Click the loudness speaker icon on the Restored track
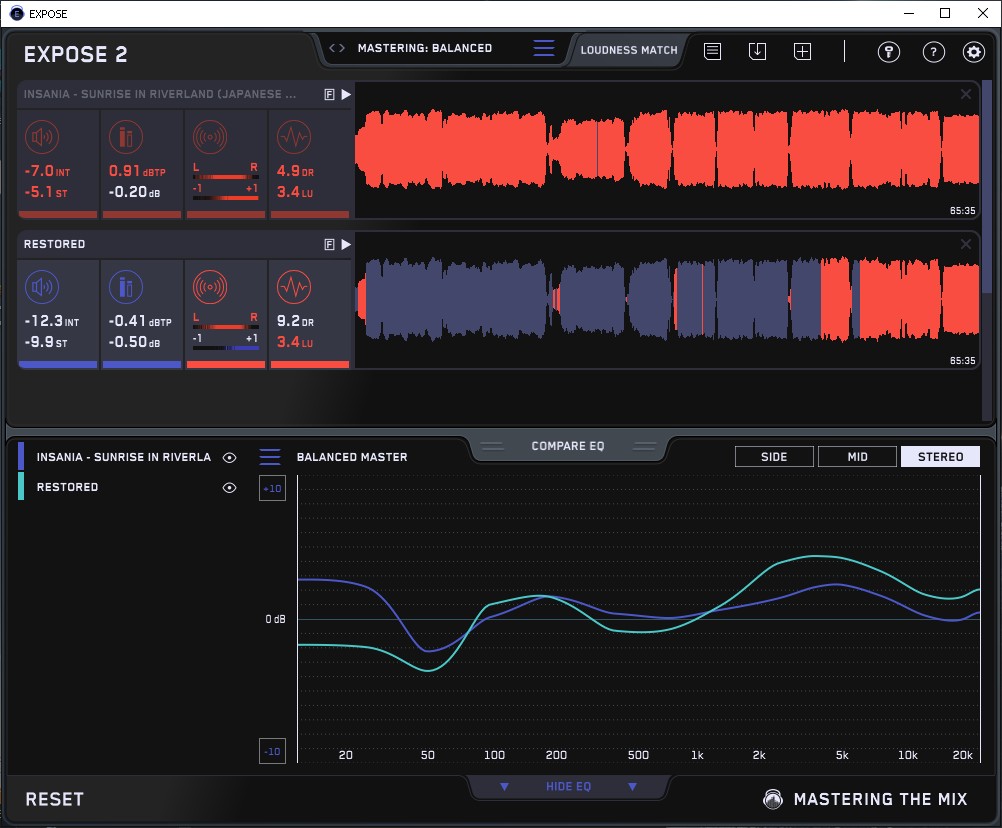Viewport: 1002px width, 828px height. [x=41, y=289]
